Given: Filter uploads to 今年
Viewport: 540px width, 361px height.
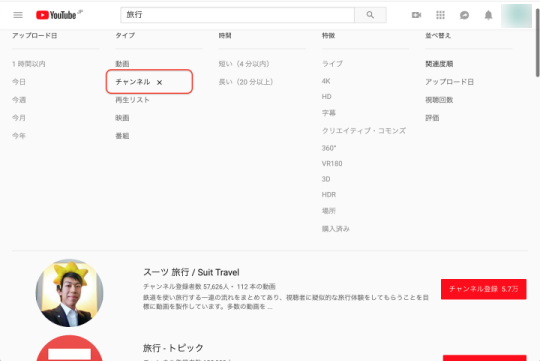Looking at the screenshot, I should coord(19,136).
